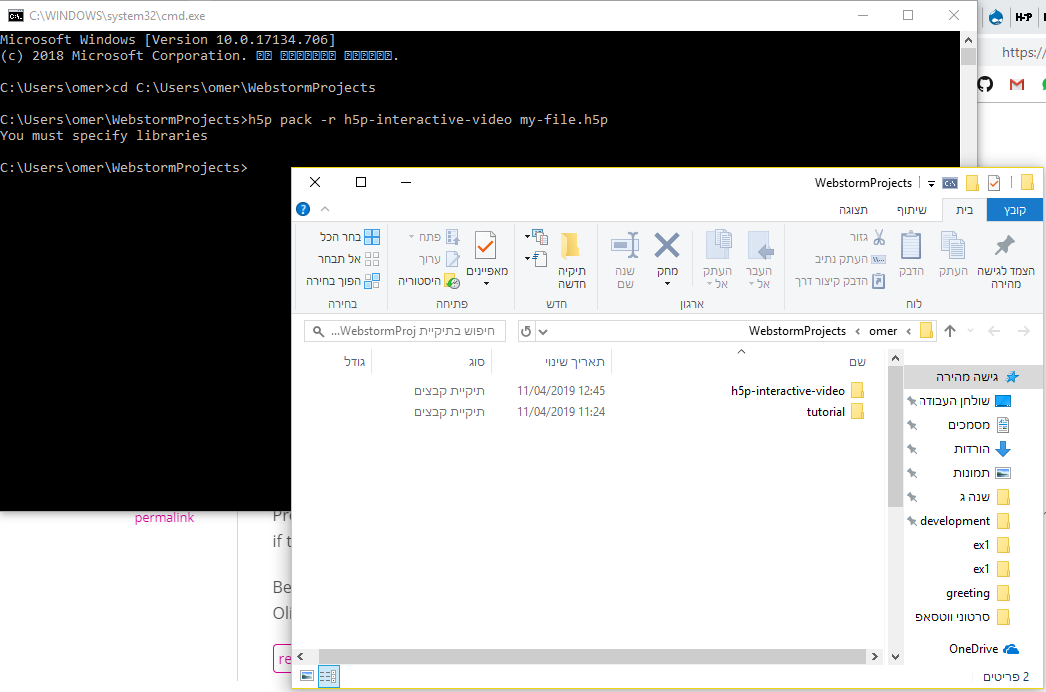Switch to the Home (בית) ribbon tab
The width and height of the screenshot is (1046, 692).
click(x=964, y=210)
